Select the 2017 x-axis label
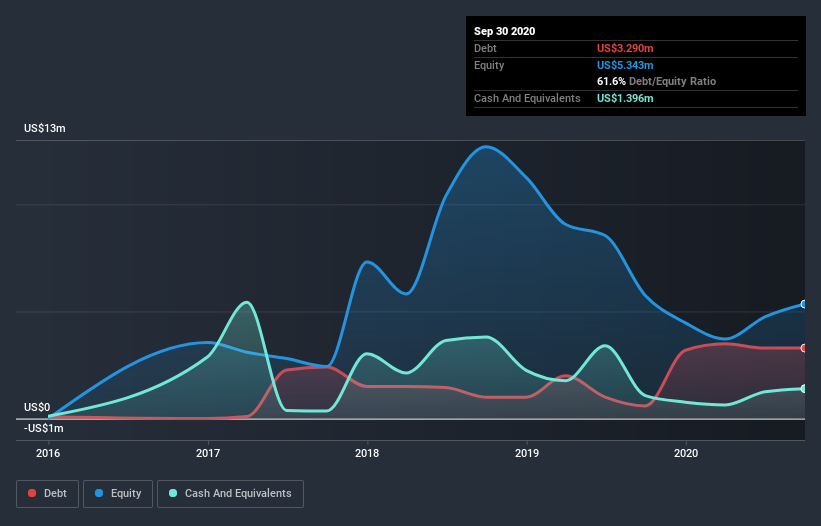Viewport: 821px width, 526px height. (x=208, y=453)
